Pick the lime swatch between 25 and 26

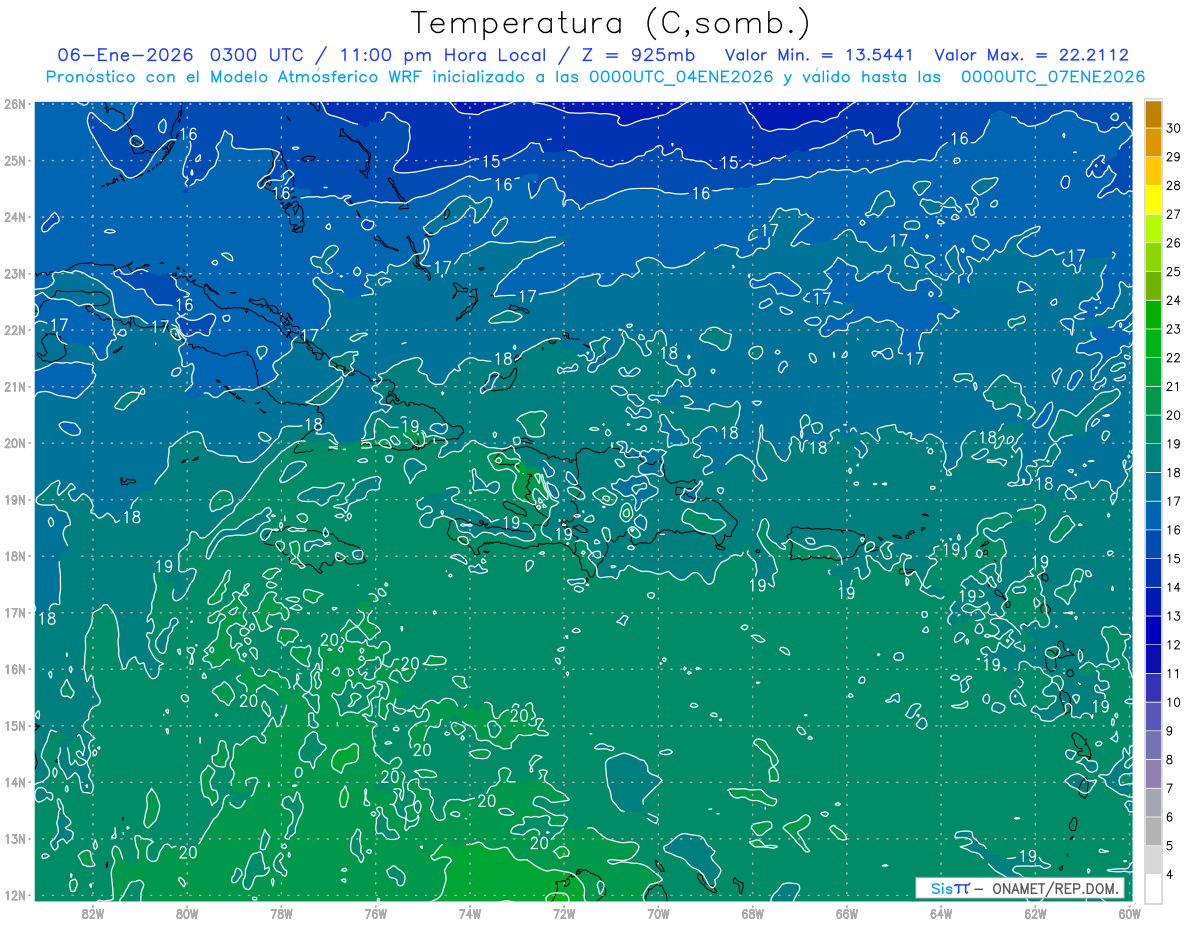tap(1154, 257)
